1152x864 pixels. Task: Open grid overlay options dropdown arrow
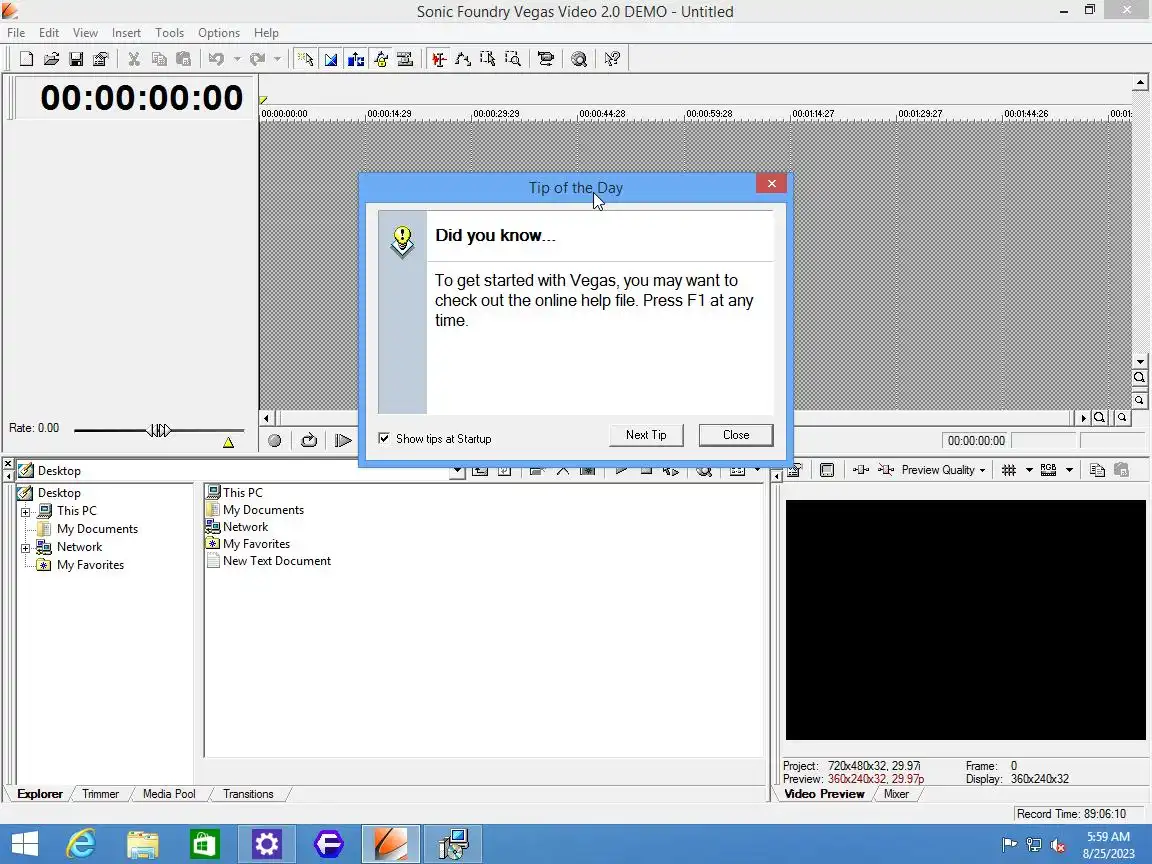1029,470
